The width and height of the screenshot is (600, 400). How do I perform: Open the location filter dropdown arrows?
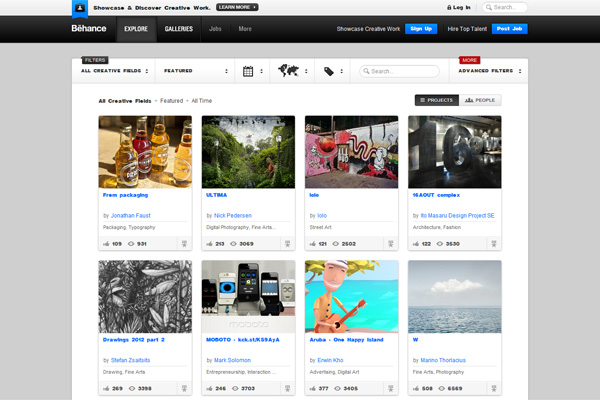pyautogui.click(x=306, y=71)
